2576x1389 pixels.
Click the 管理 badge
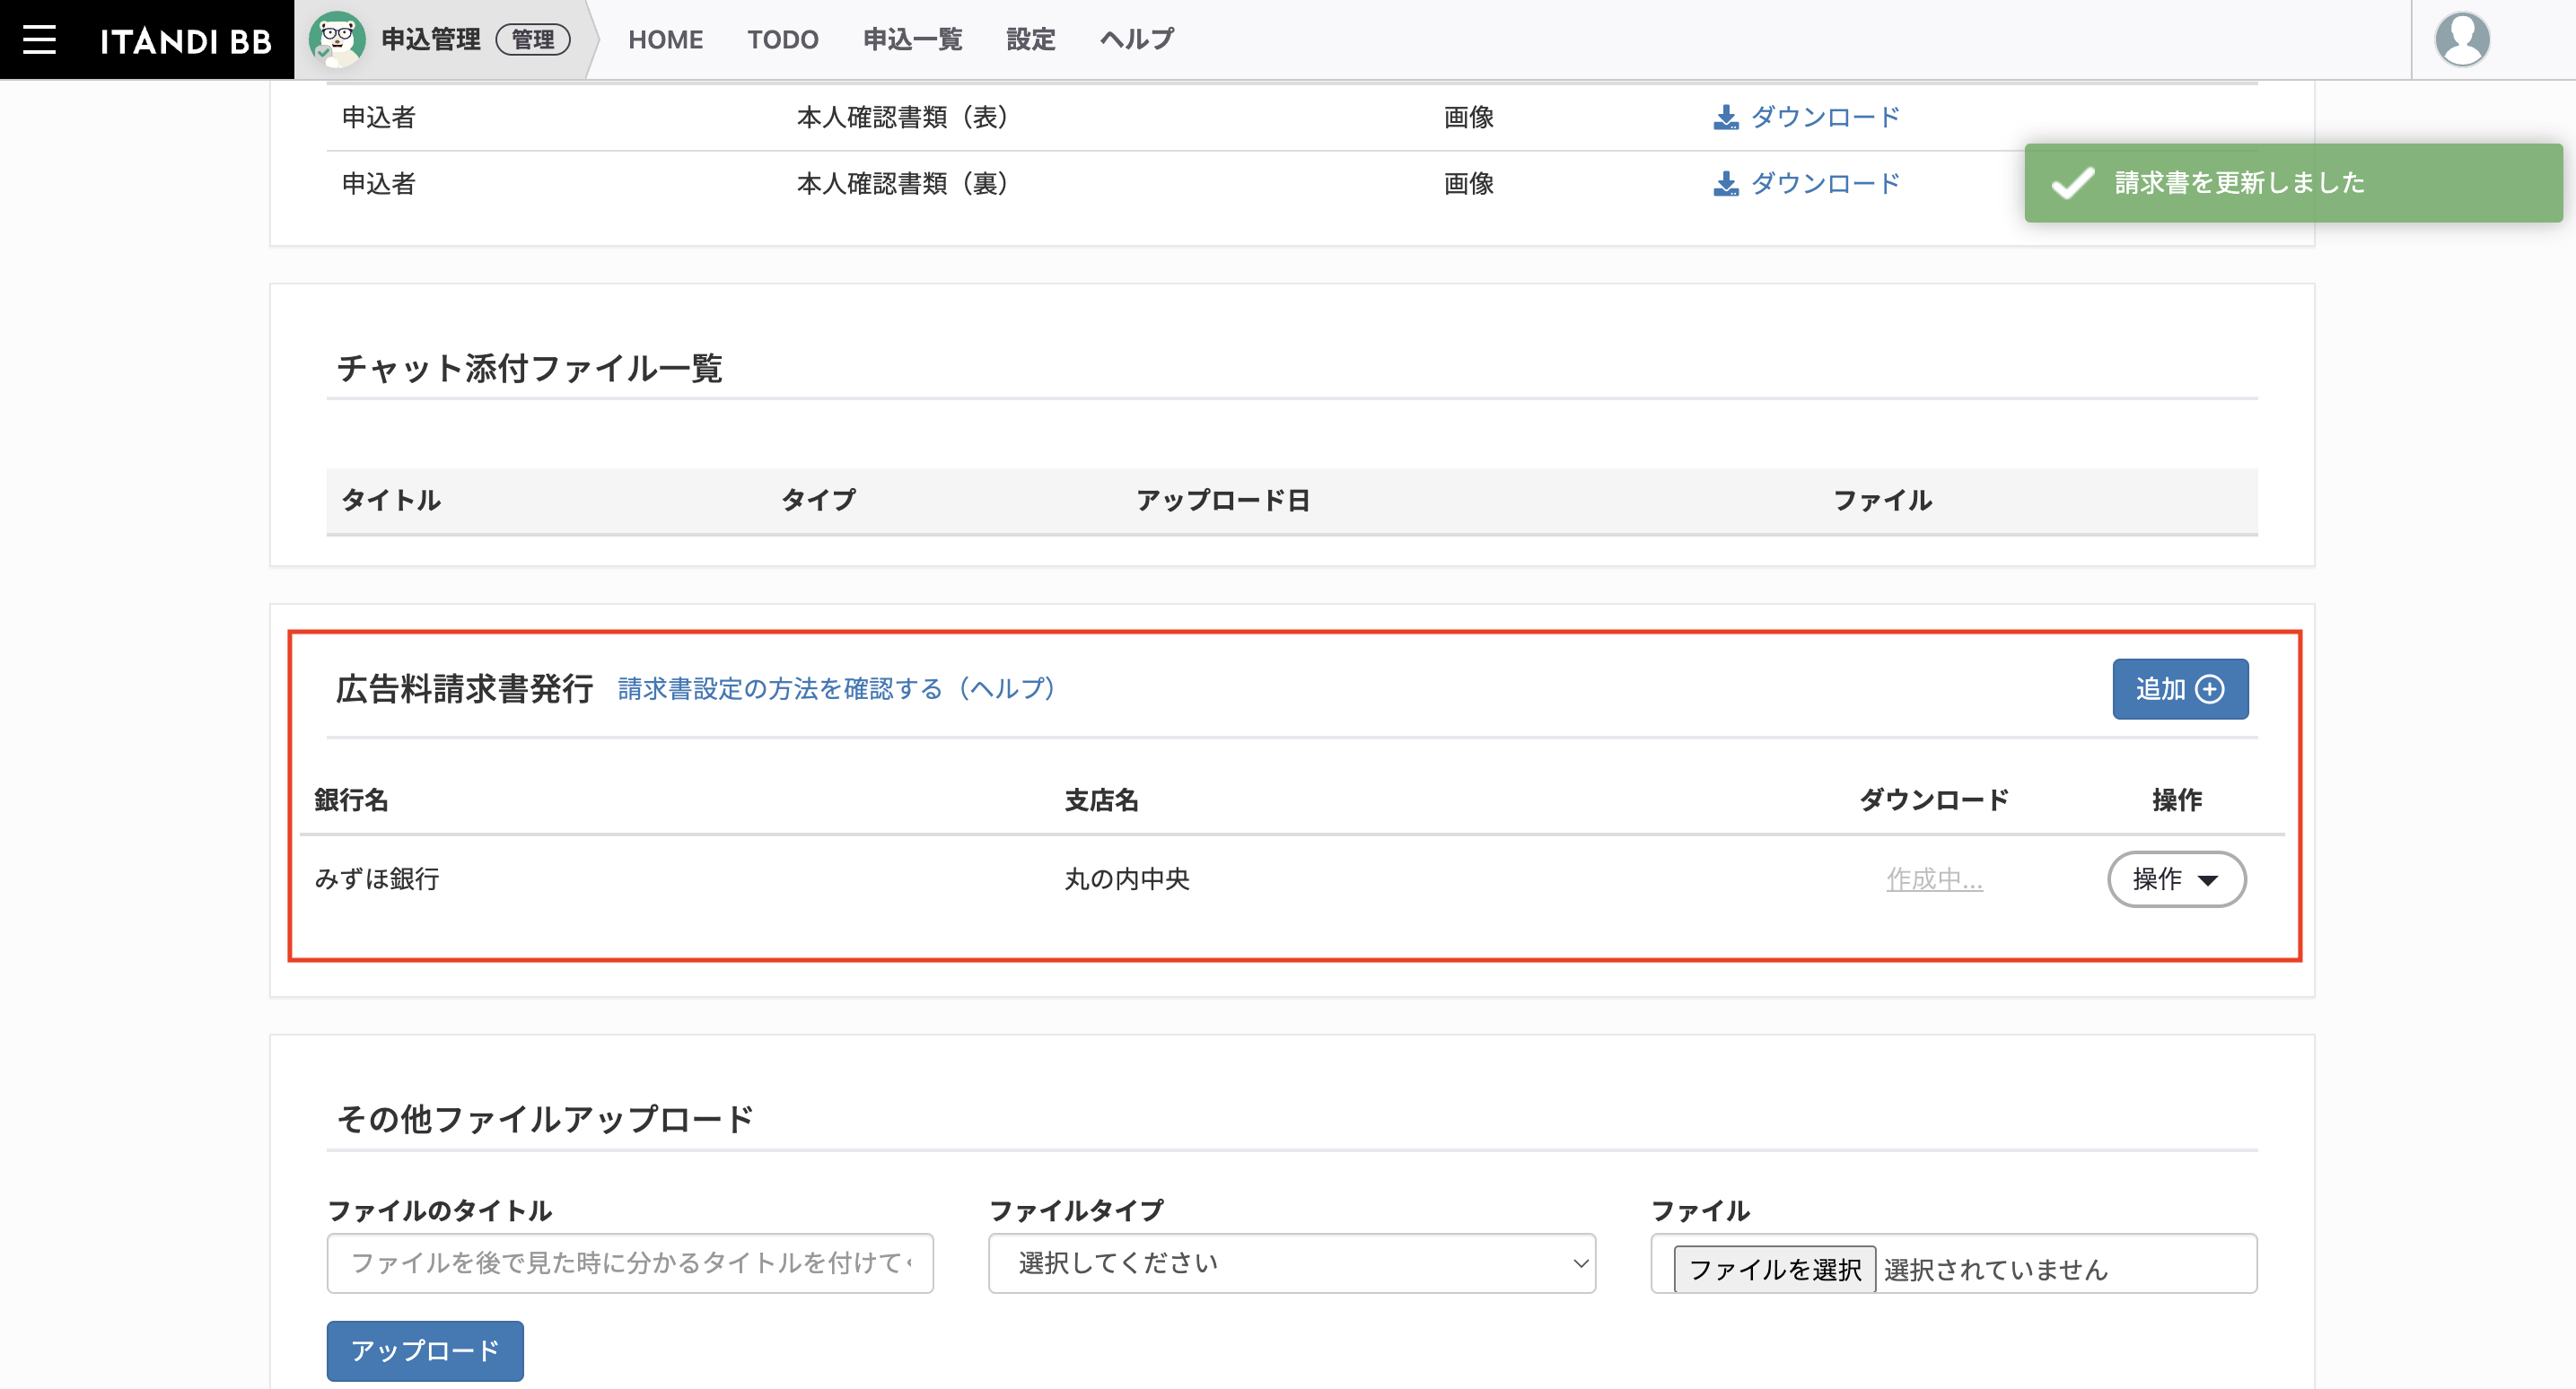click(x=533, y=39)
